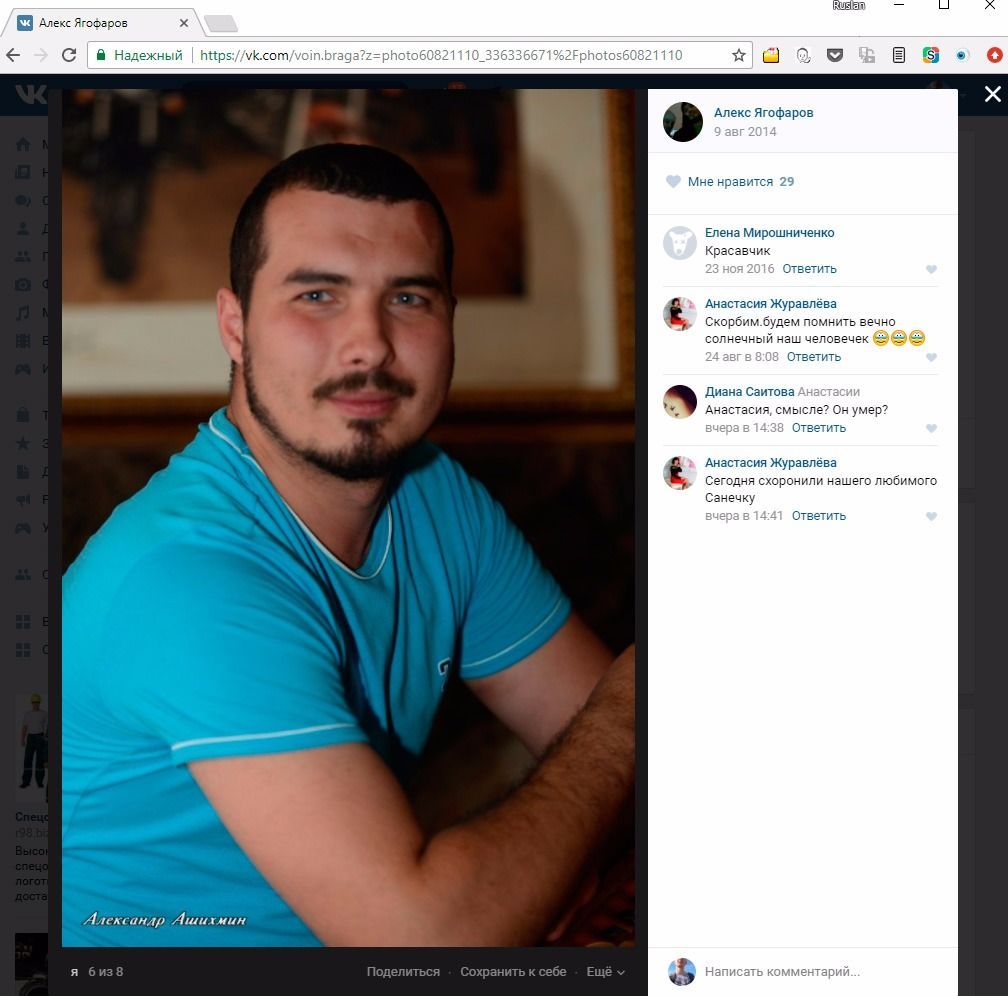Like the photo via the heart icon
Viewport: 1008px width, 996px height.
(673, 182)
